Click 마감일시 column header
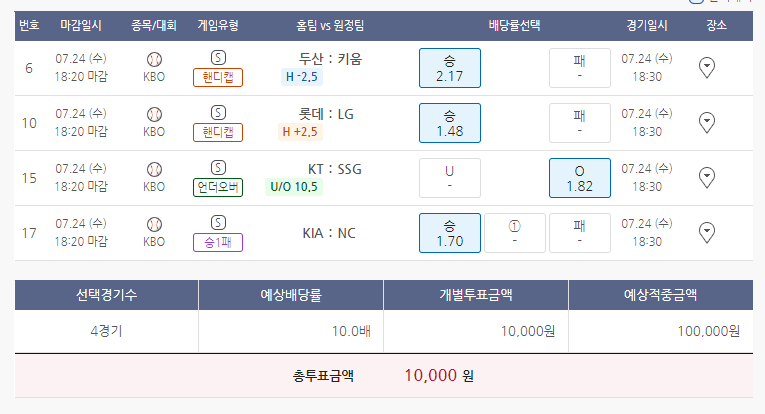 coord(83,25)
